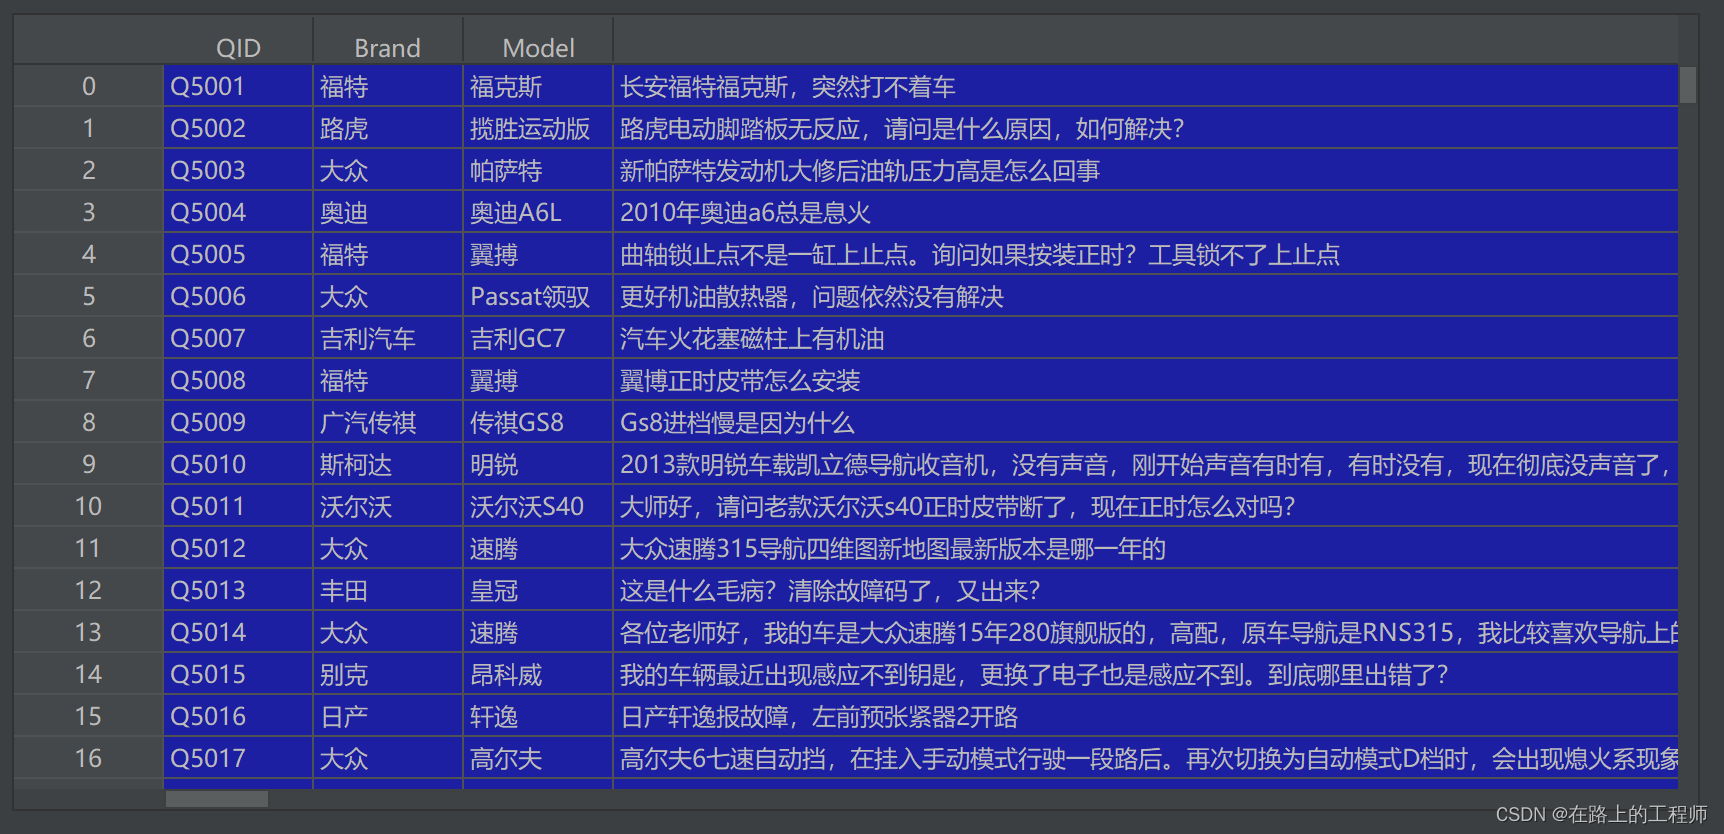Select cell Q5001
The height and width of the screenshot is (834, 1724).
[238, 87]
